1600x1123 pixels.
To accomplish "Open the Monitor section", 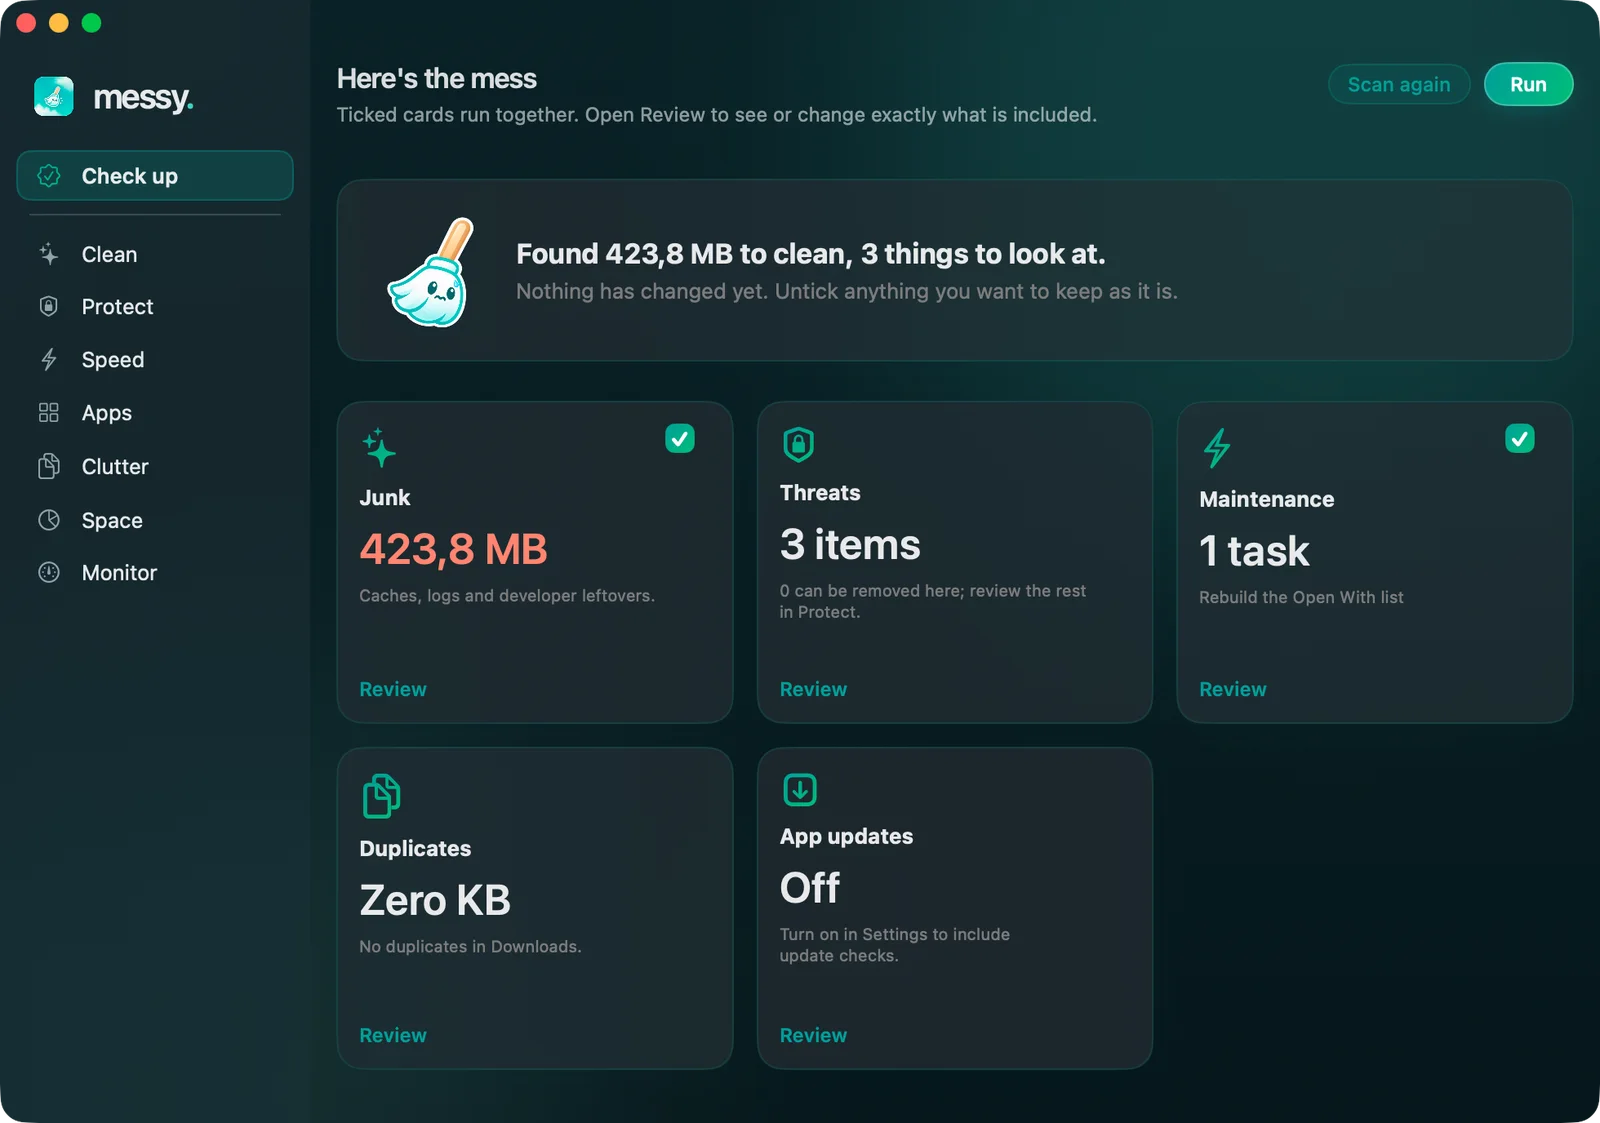I will click(155, 572).
